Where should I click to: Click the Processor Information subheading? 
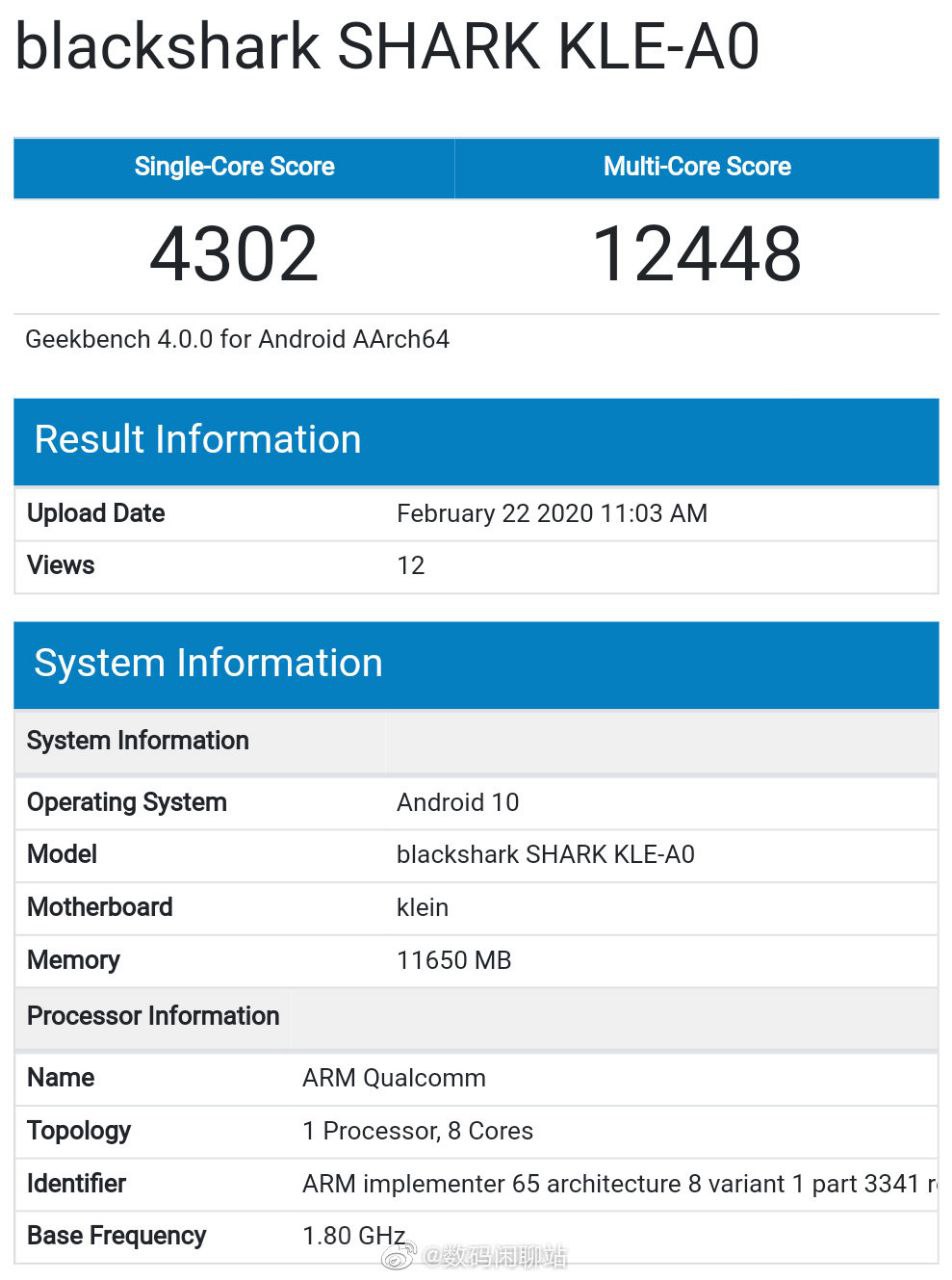coord(153,1016)
